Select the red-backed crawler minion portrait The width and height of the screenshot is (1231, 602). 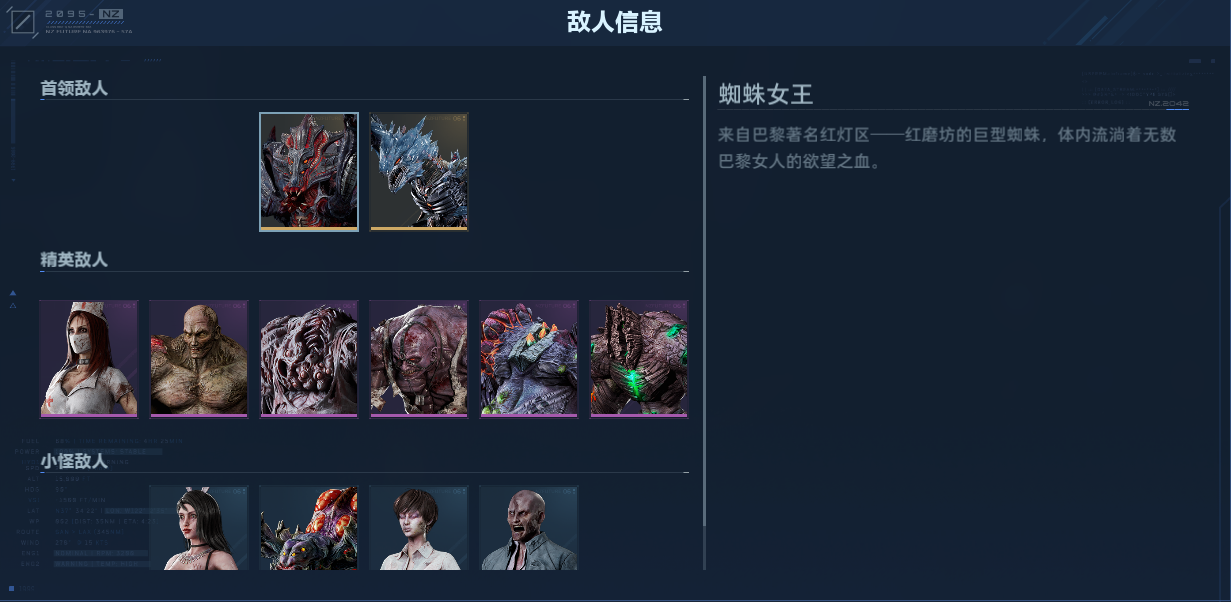[309, 528]
